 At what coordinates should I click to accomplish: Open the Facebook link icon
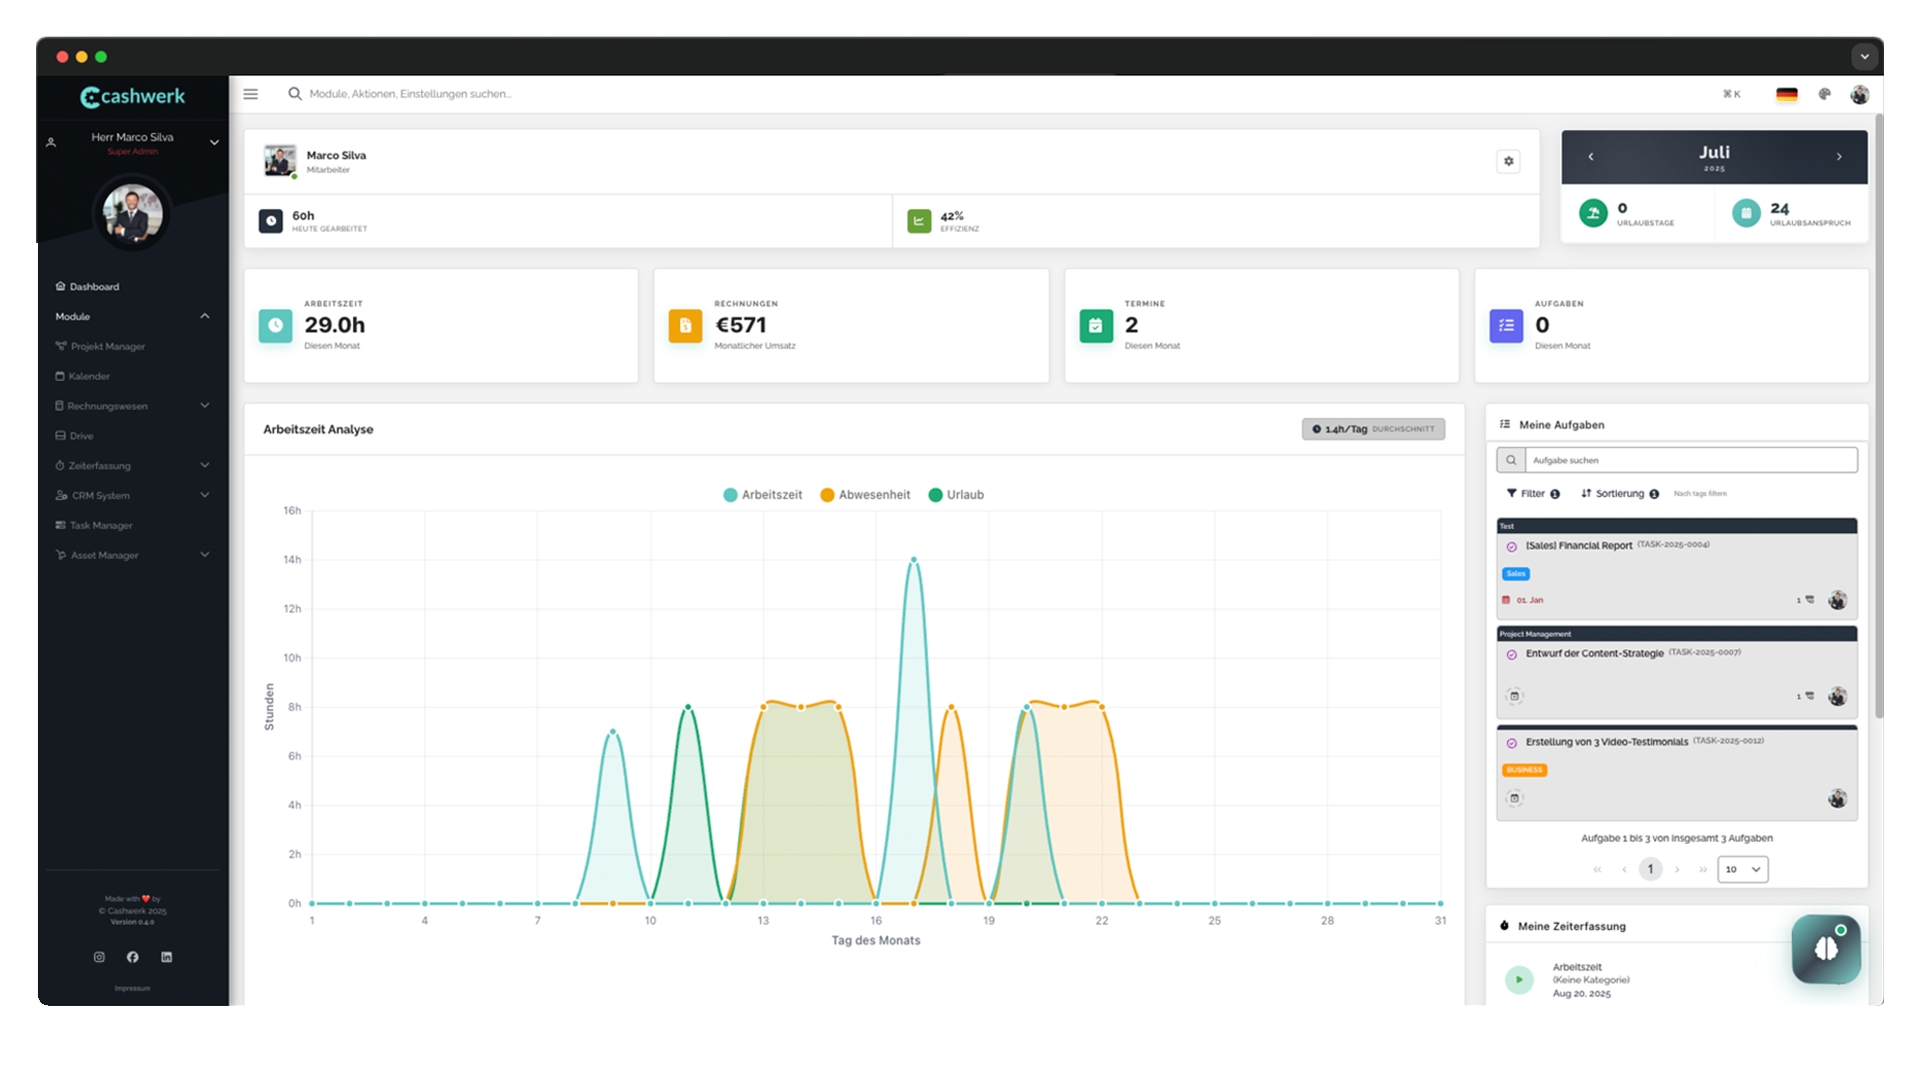[x=133, y=957]
